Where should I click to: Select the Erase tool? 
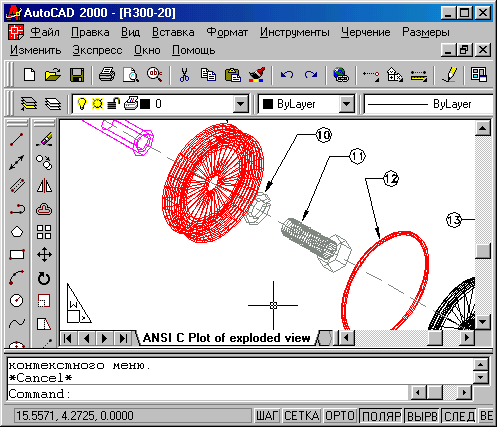[44, 140]
